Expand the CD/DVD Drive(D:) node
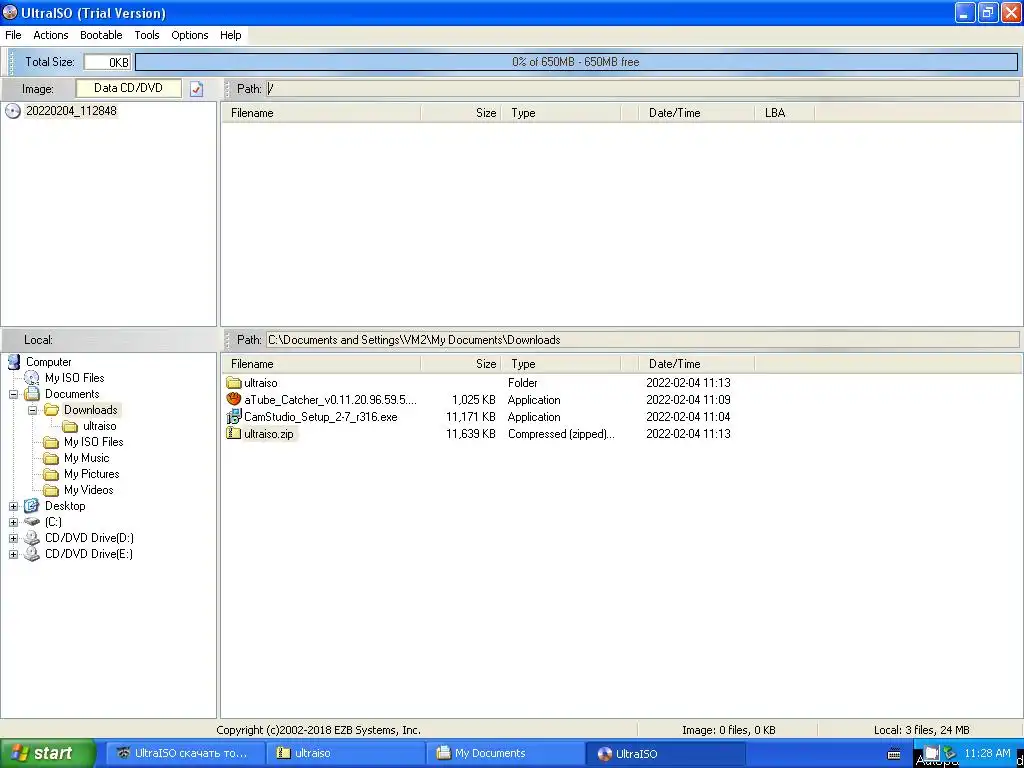This screenshot has height=768, width=1024. (x=13, y=538)
